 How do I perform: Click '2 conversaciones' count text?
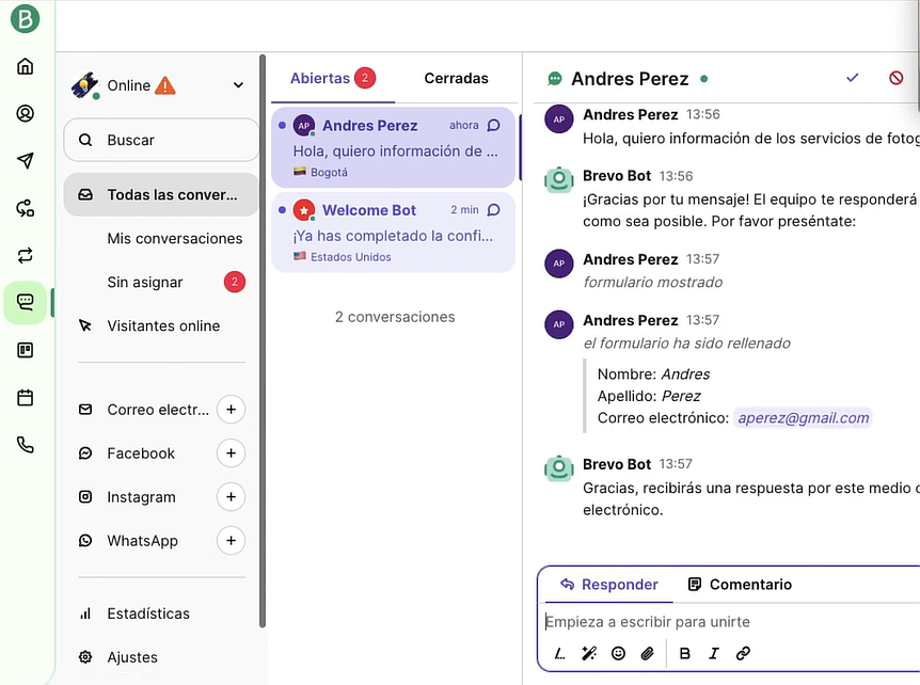pos(395,317)
